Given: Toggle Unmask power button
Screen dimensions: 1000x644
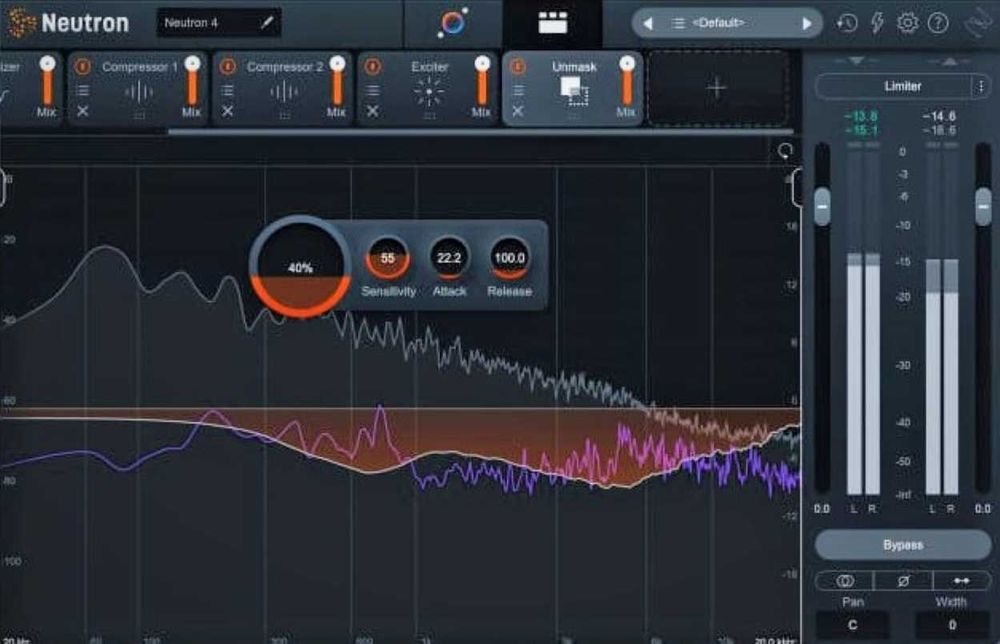Looking at the screenshot, I should tap(518, 66).
